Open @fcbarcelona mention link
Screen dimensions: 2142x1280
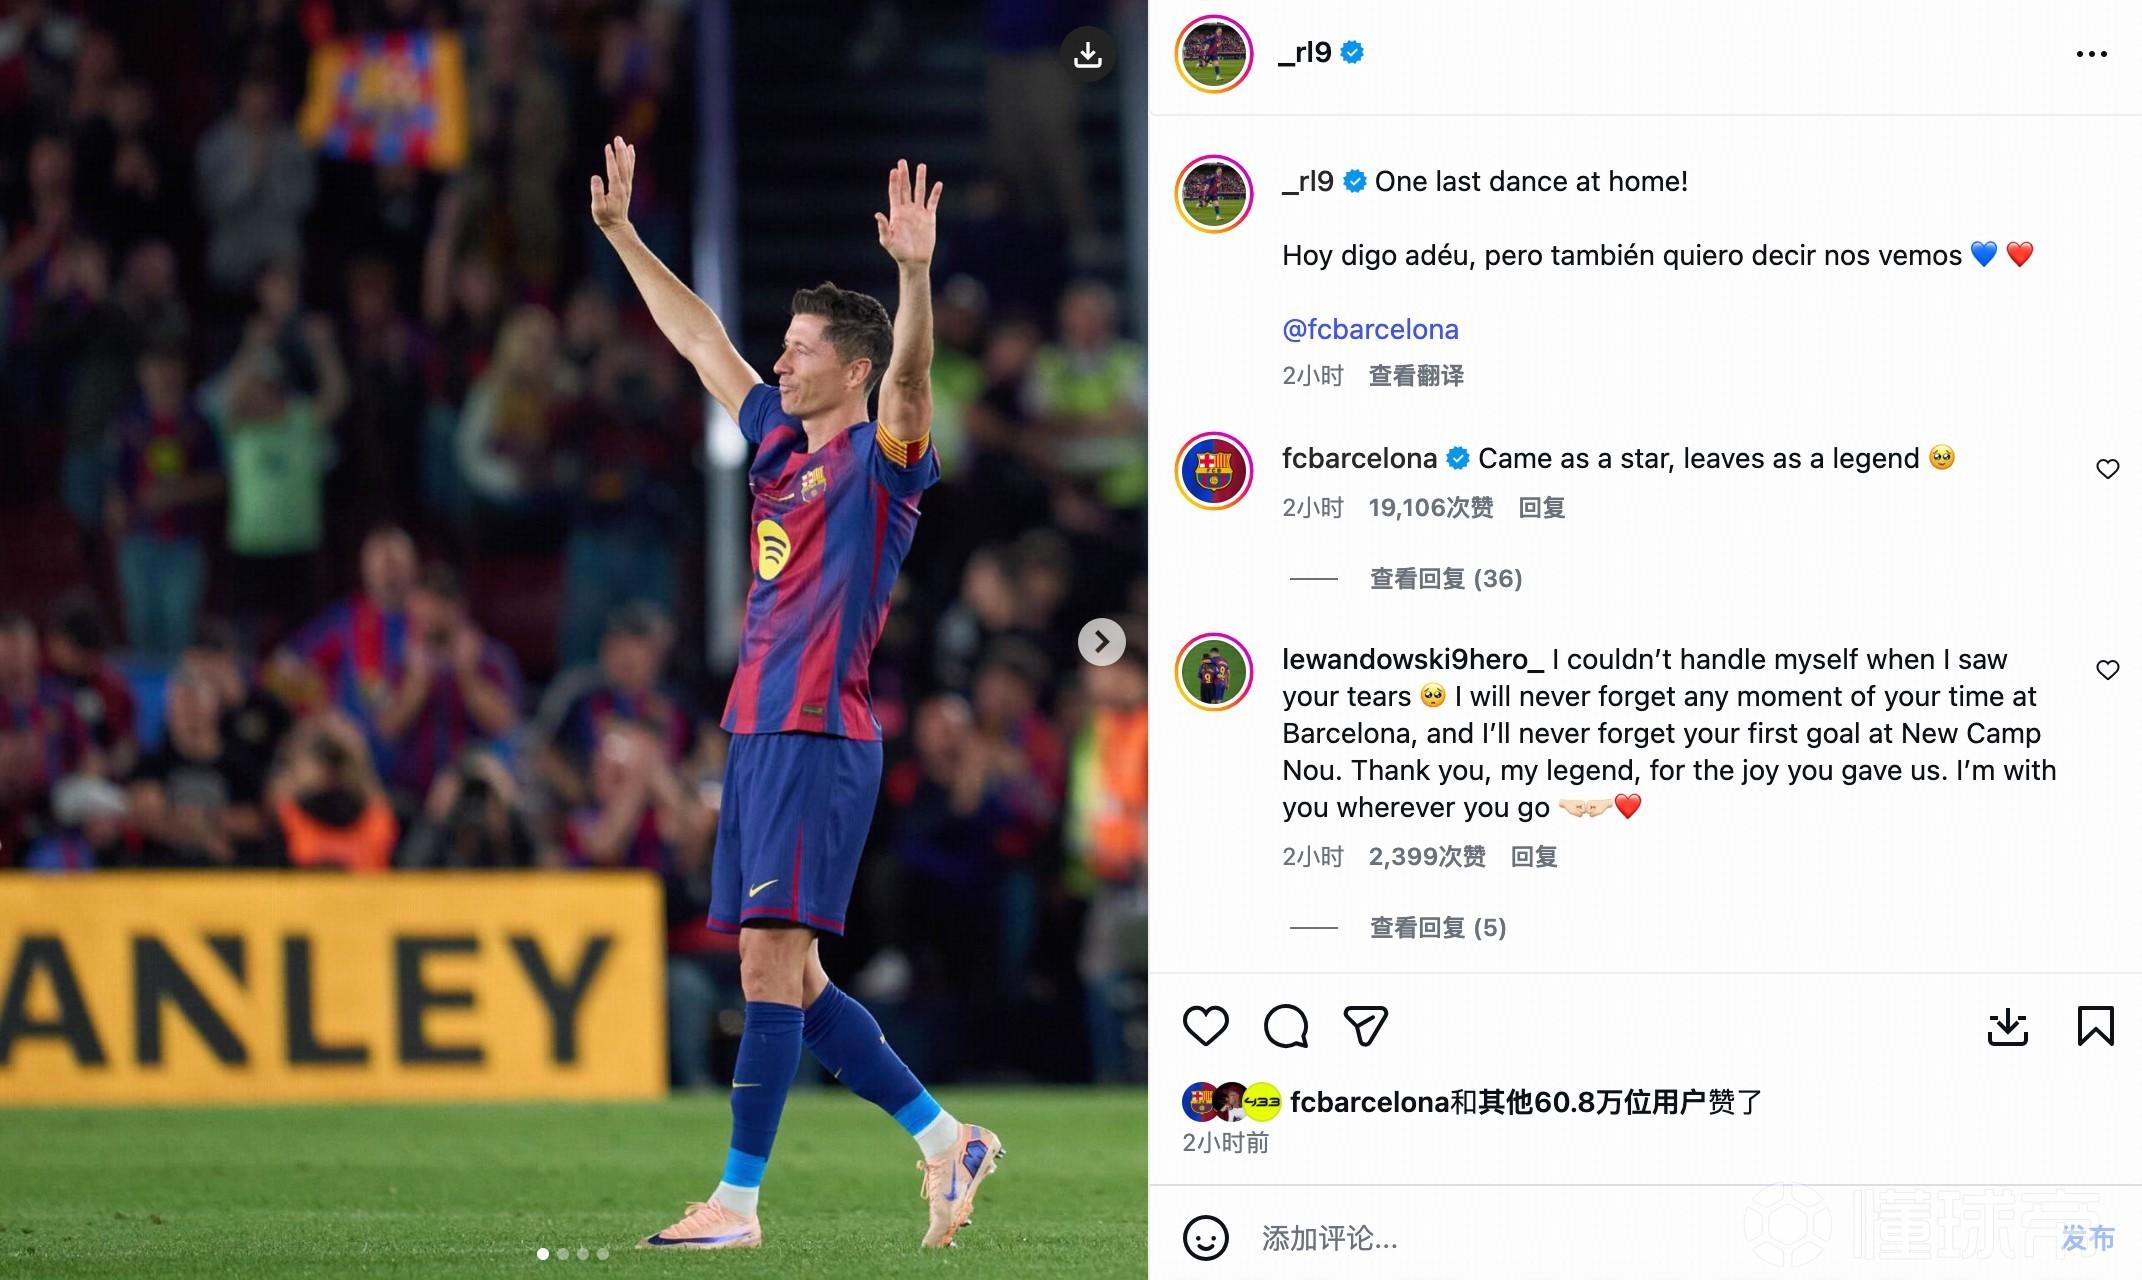click(x=1370, y=329)
